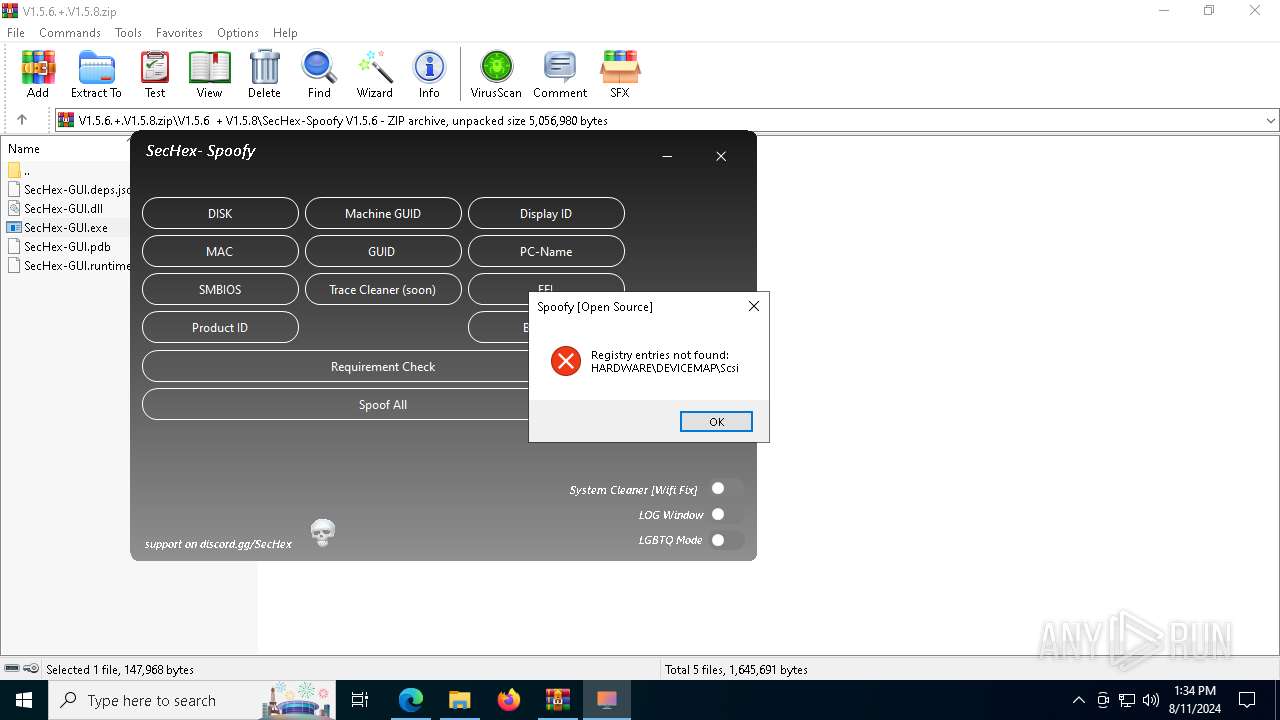Viewport: 1280px width, 720px height.
Task: Open Windows Start menu
Action: coord(24,700)
